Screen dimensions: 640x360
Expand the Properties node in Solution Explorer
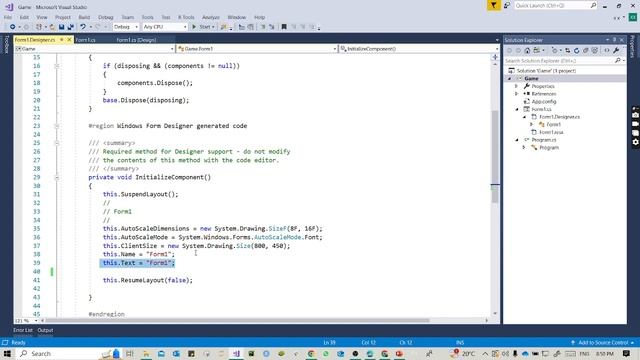[x=516, y=86]
